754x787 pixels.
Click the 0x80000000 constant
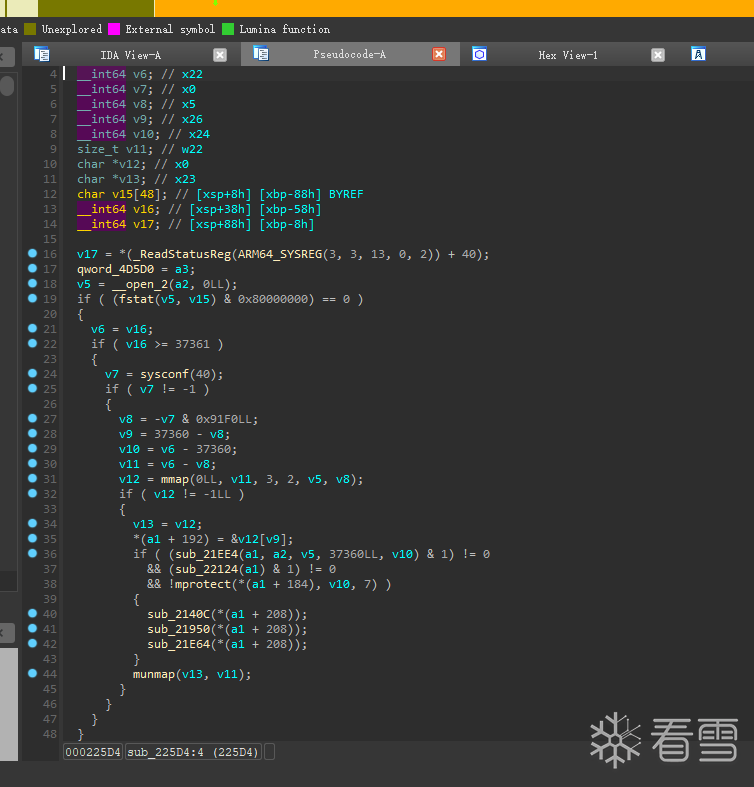(273, 300)
